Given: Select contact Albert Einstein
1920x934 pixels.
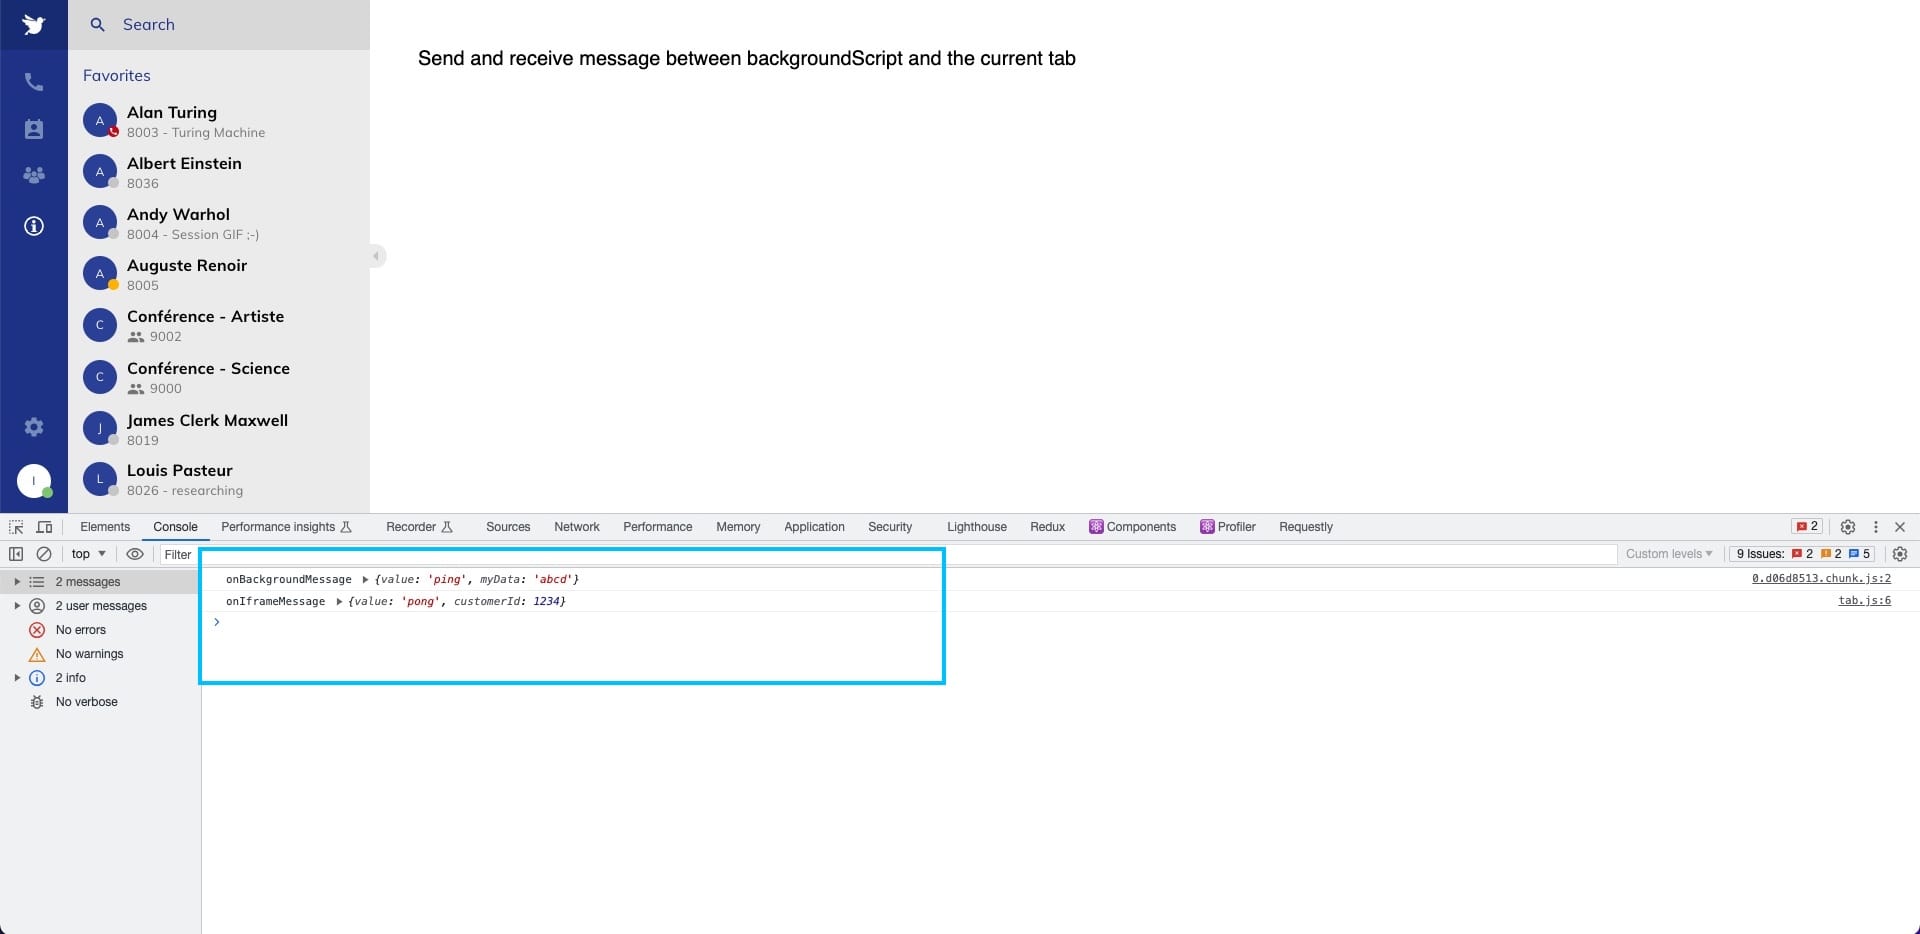Looking at the screenshot, I should click(219, 172).
